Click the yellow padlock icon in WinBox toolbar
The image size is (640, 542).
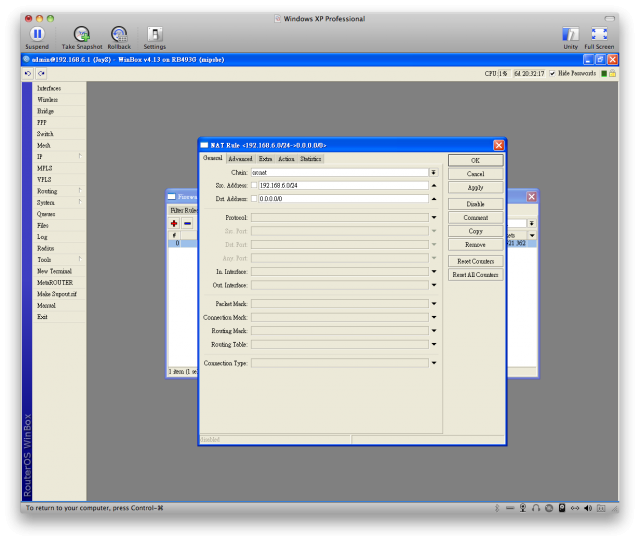tap(612, 73)
